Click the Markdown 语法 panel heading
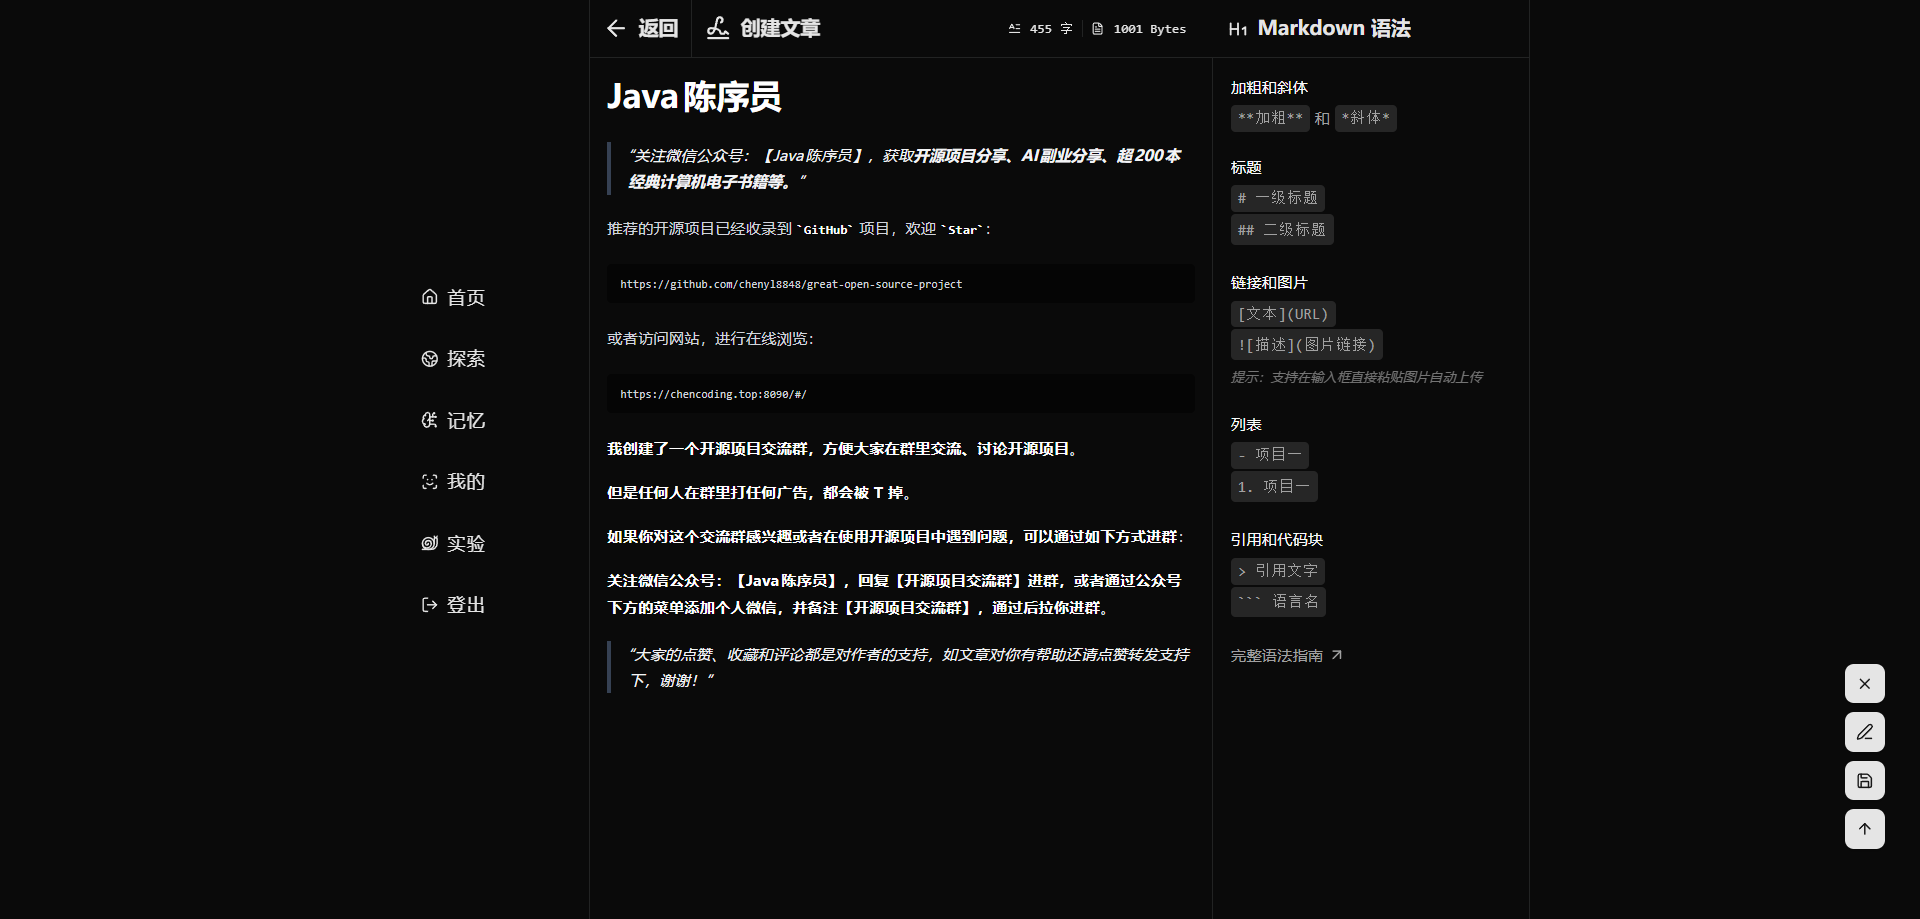Viewport: 1920px width, 919px height. click(1334, 28)
